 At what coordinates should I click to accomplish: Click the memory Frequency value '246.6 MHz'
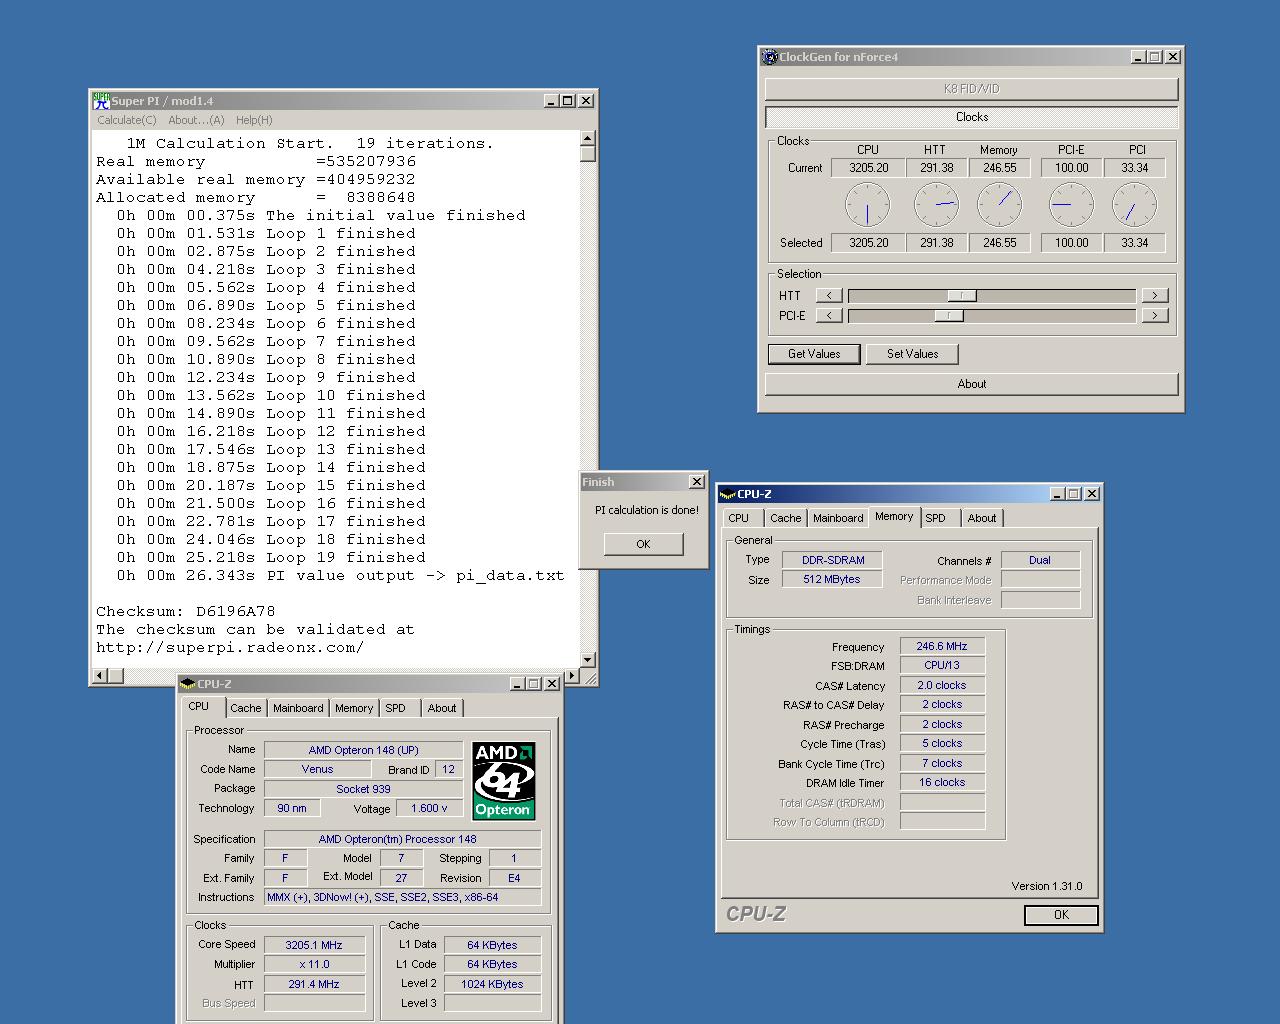942,646
